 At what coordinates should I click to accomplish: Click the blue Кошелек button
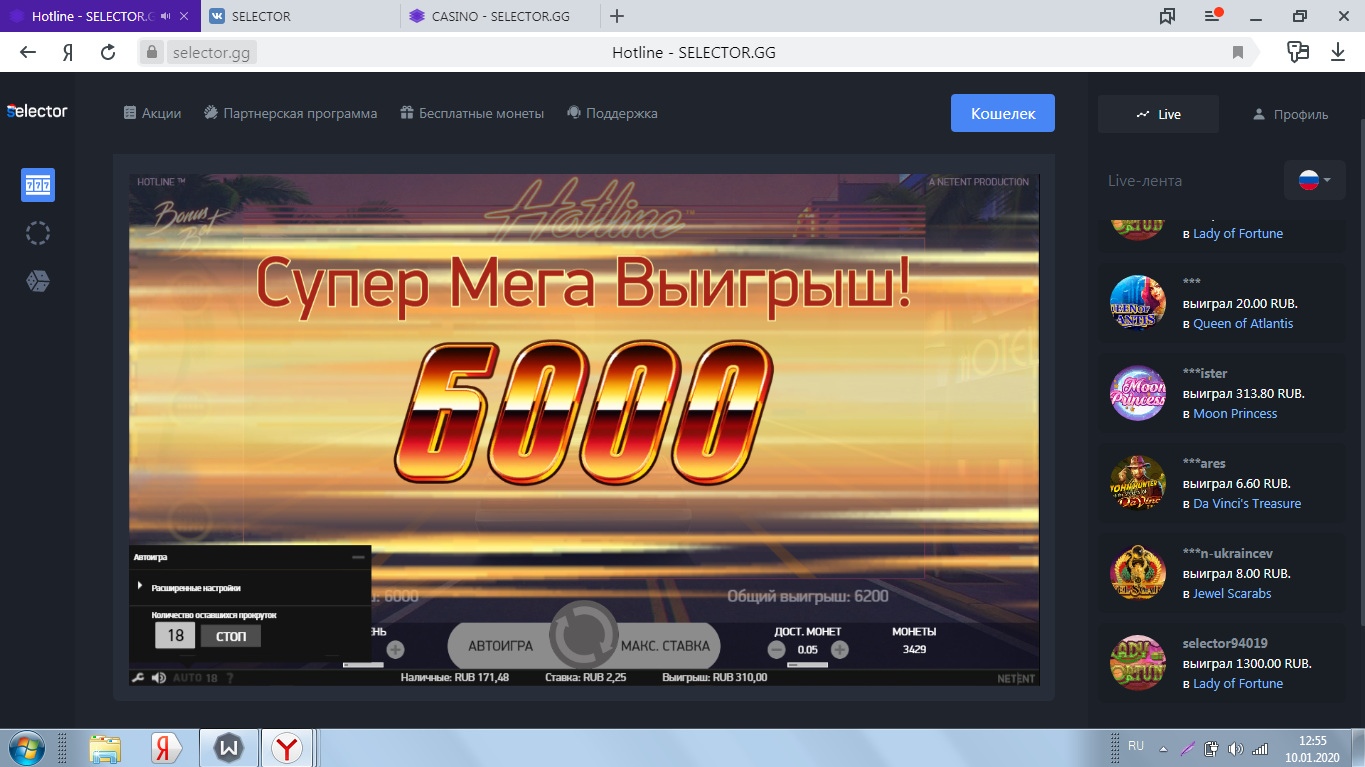[x=1001, y=113]
